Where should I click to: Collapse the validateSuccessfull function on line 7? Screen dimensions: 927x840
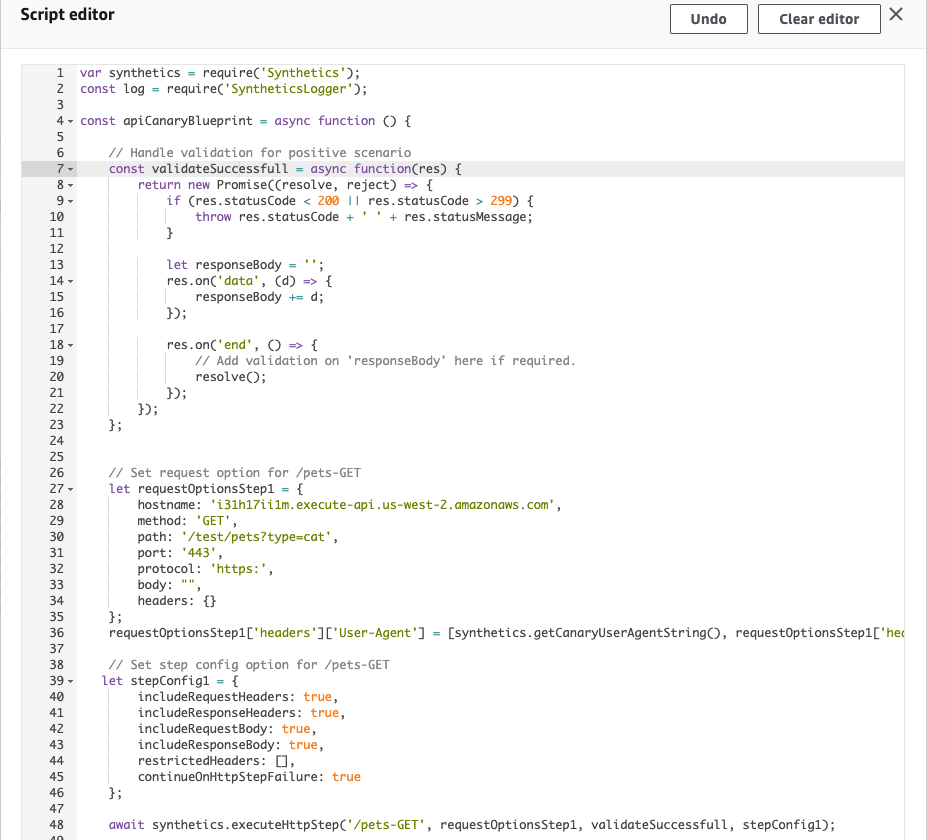69,168
